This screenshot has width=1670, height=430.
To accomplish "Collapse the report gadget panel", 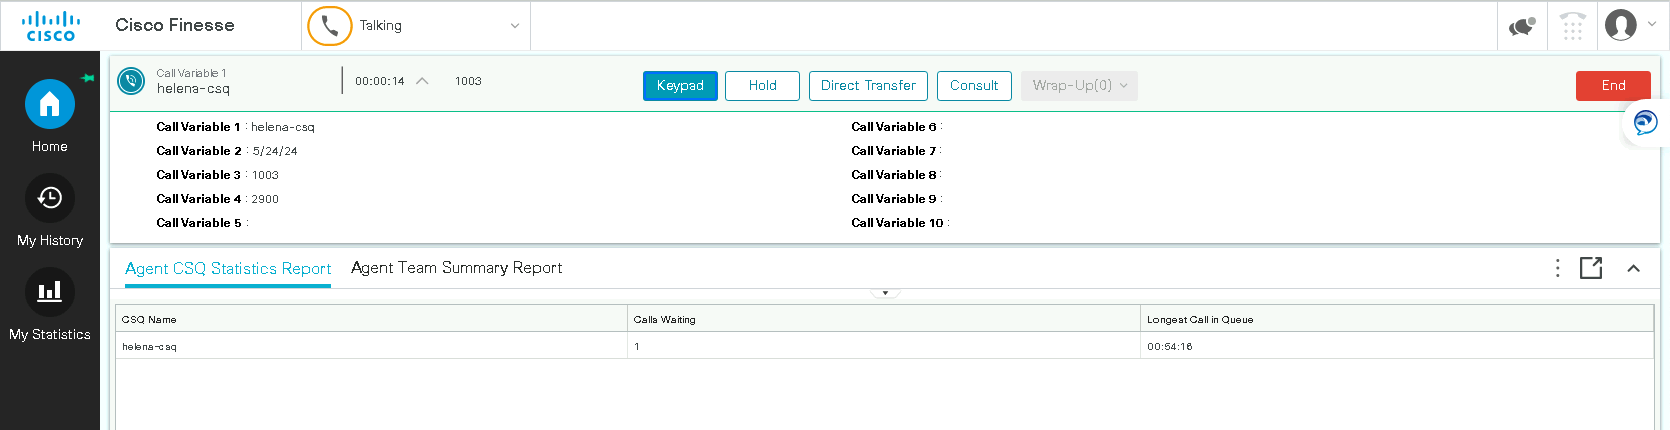I will (x=1633, y=268).
